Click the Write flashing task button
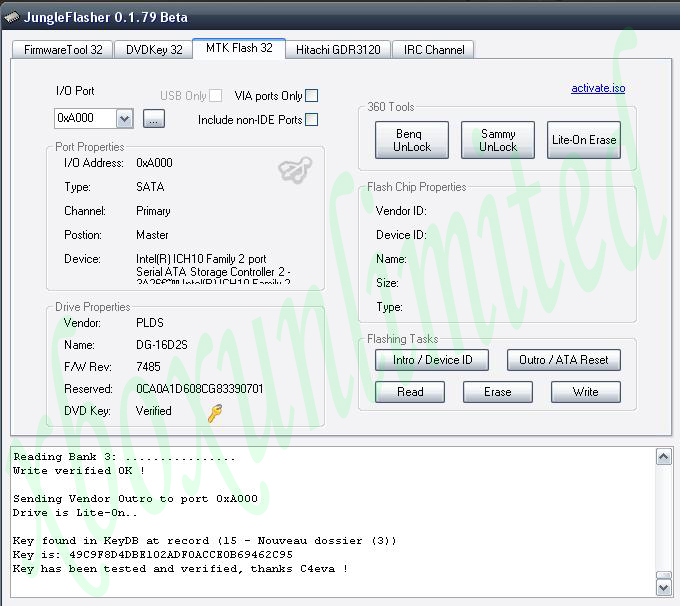 585,392
